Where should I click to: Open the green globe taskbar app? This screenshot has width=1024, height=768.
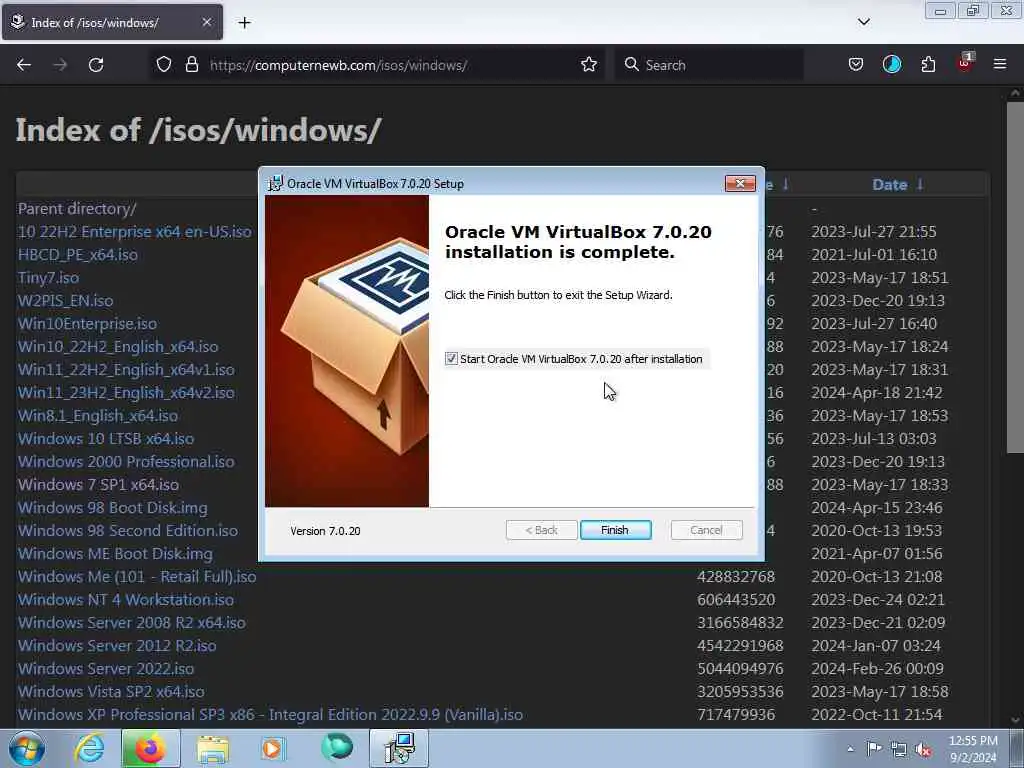[x=337, y=748]
